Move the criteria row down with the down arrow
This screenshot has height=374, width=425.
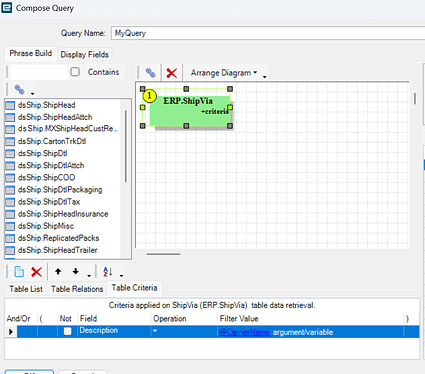[x=76, y=271]
